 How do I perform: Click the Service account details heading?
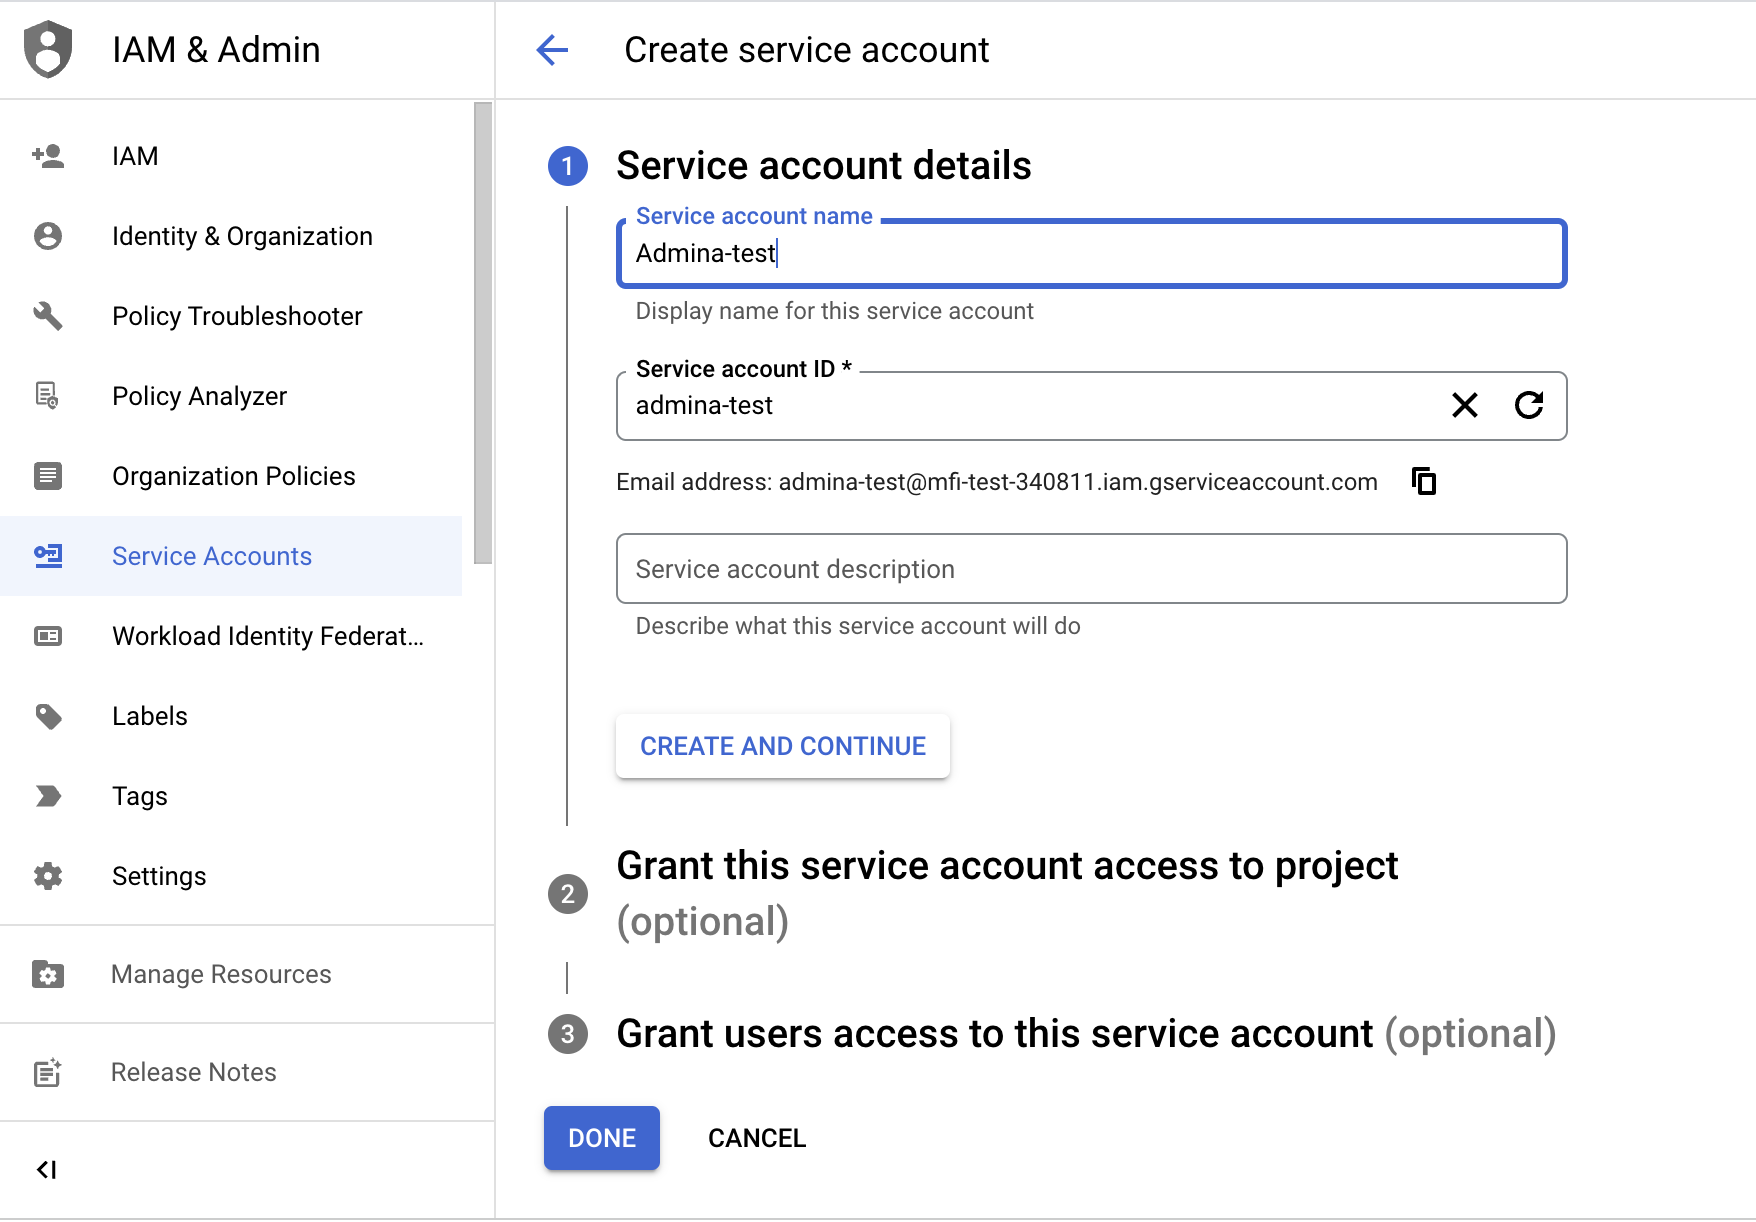click(x=824, y=166)
